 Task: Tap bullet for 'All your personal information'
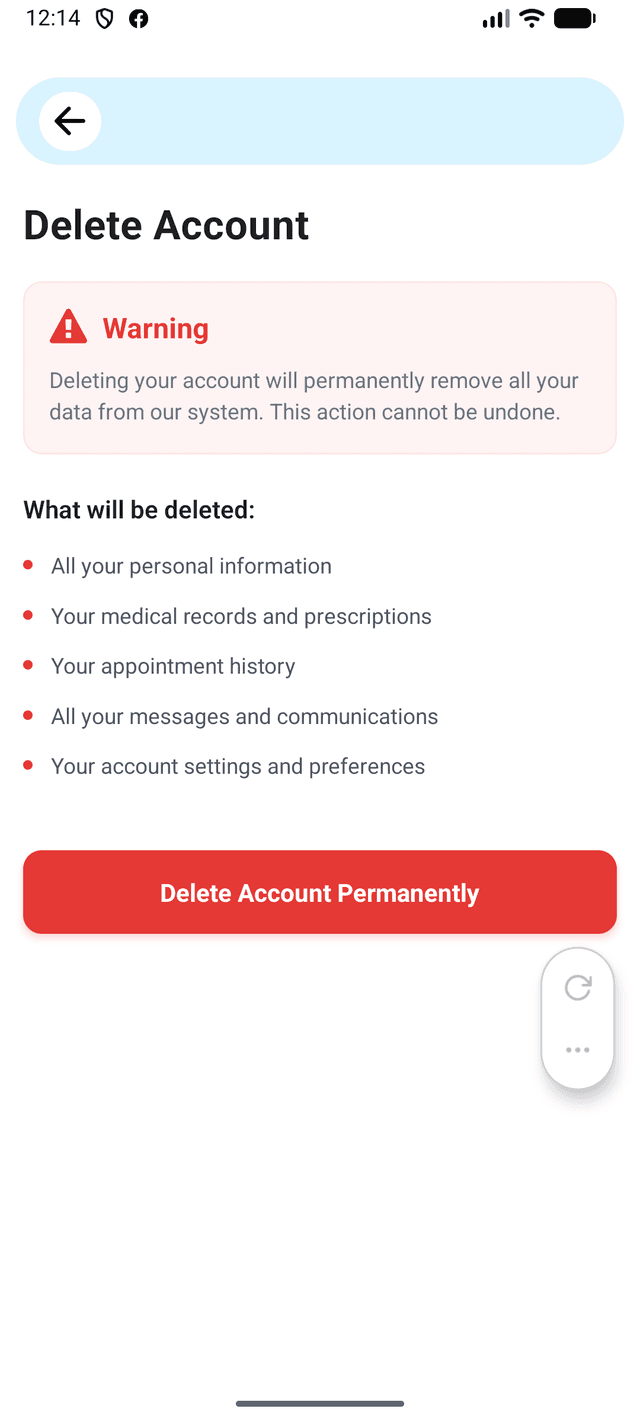click(28, 565)
